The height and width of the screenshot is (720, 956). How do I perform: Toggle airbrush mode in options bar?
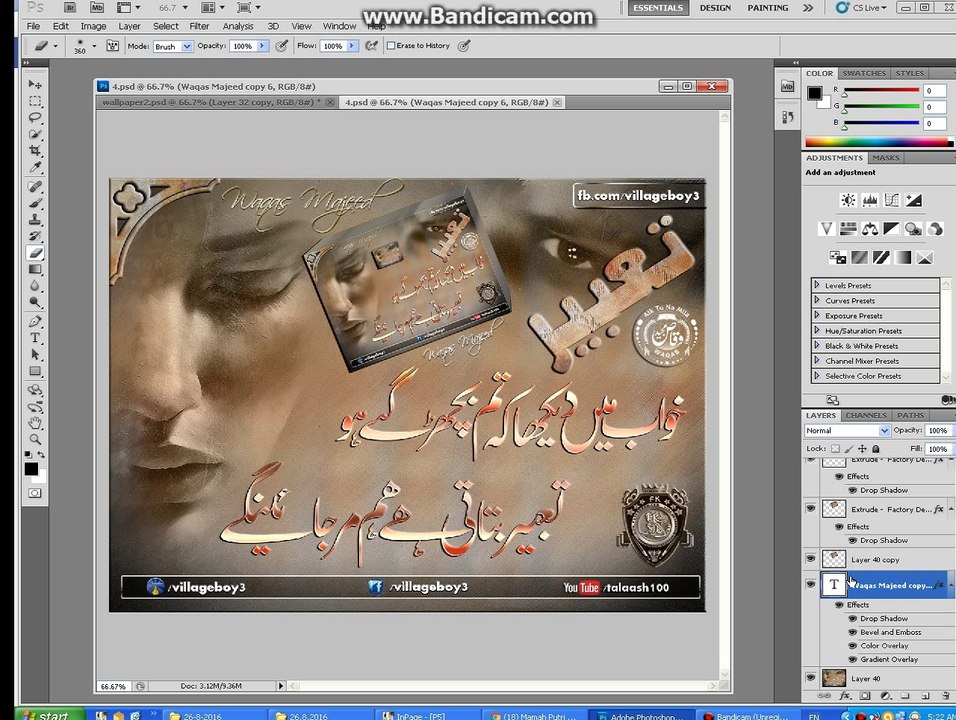[x=371, y=46]
